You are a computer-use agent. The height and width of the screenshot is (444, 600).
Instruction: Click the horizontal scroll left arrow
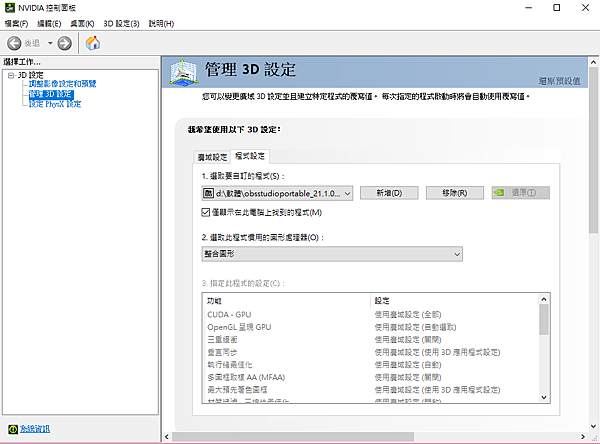[166, 436]
